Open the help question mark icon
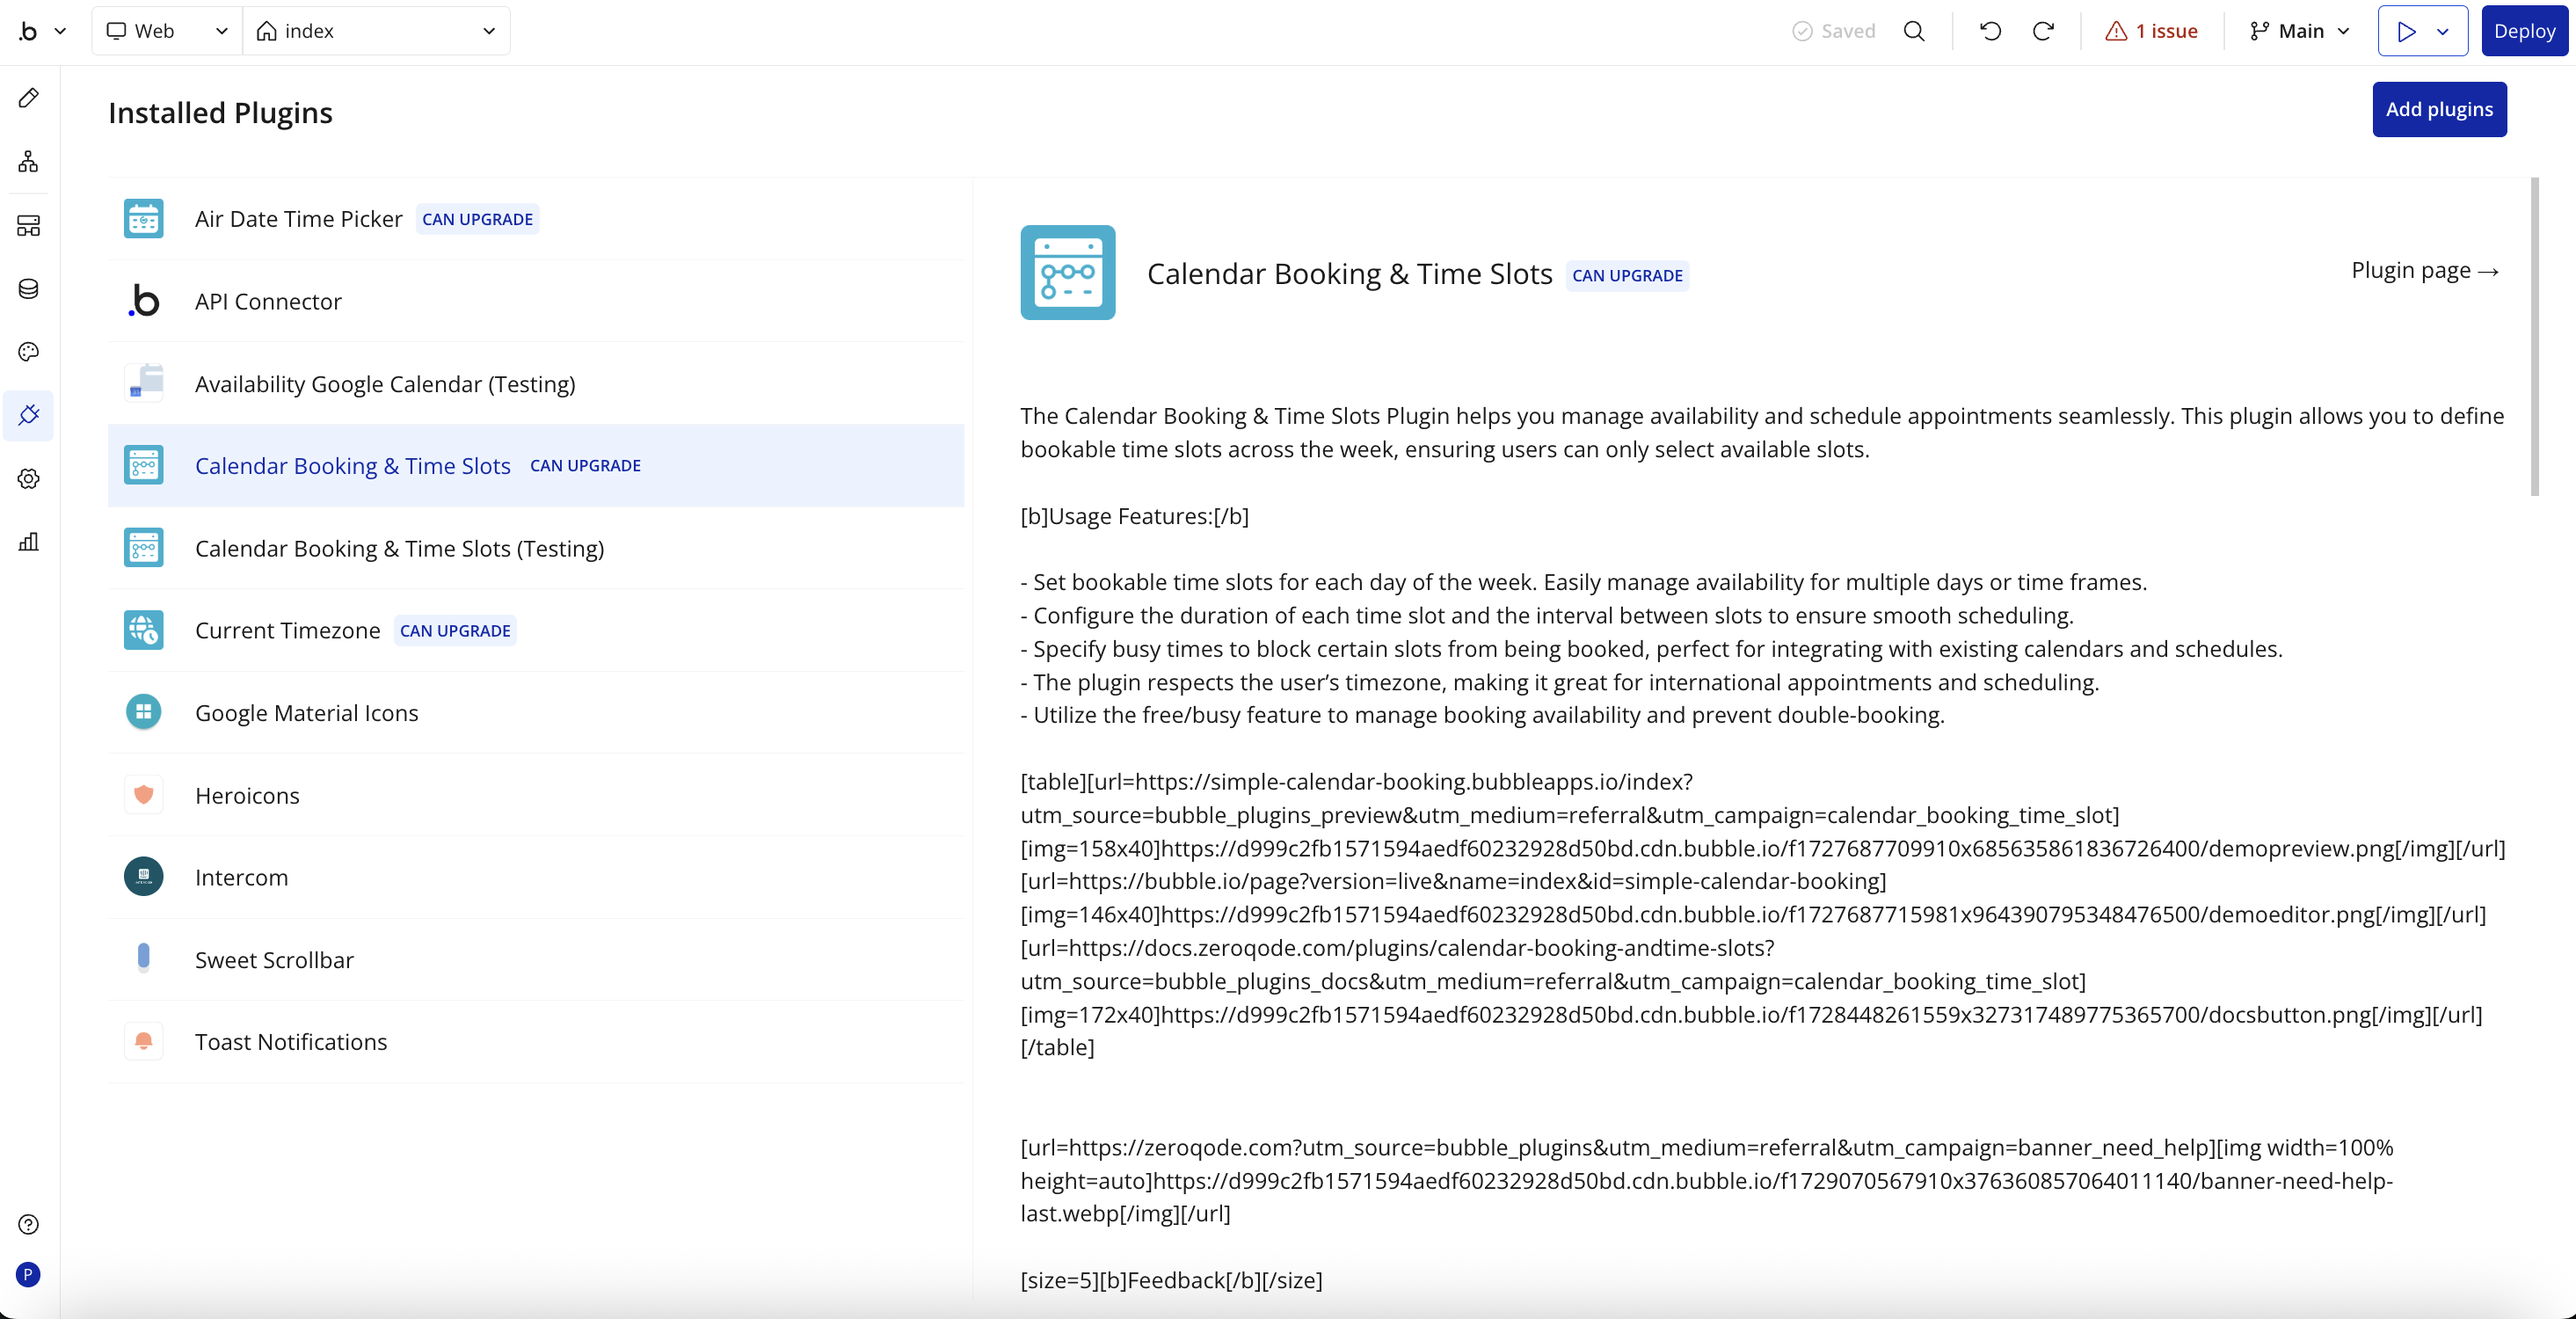The image size is (2576, 1319). (x=28, y=1225)
